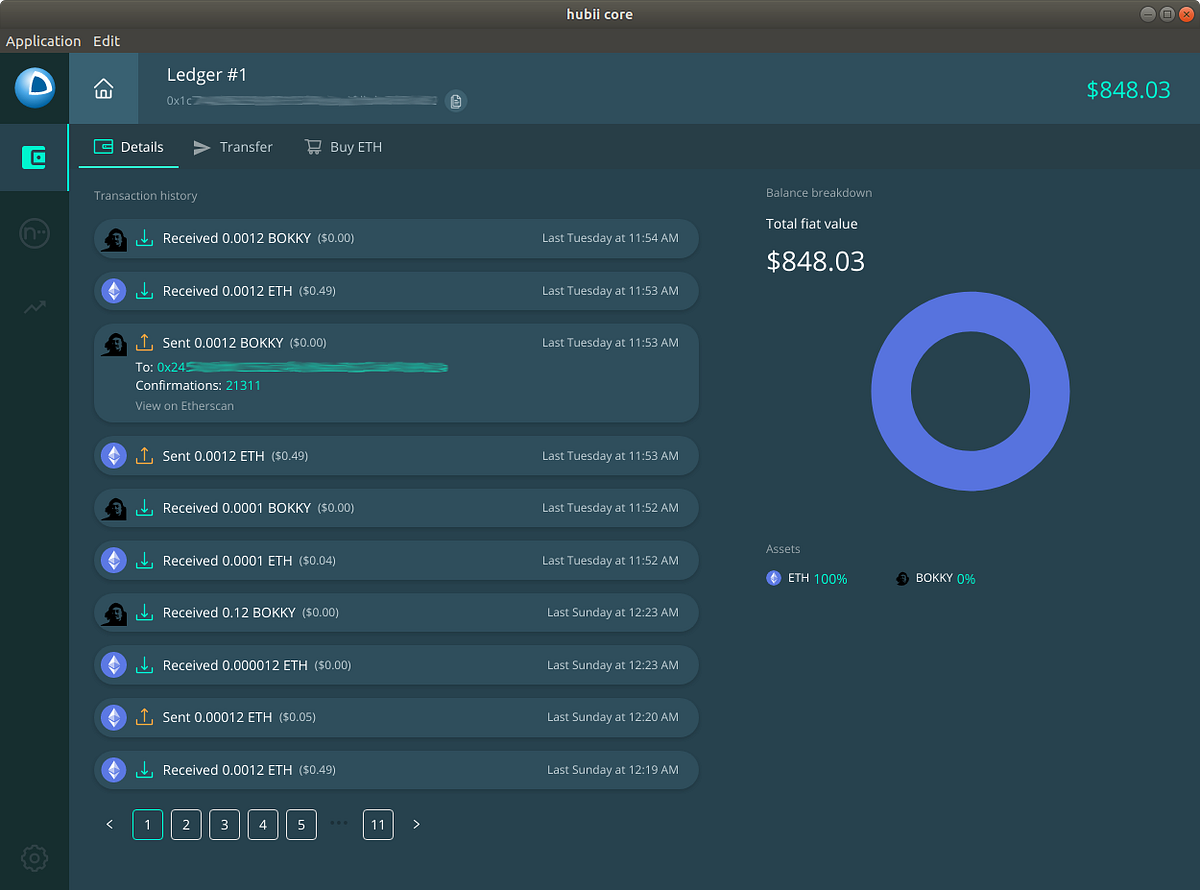
Task: Click sent arrow icon on Sent 0.0012 BOKKY row
Action: (145, 342)
